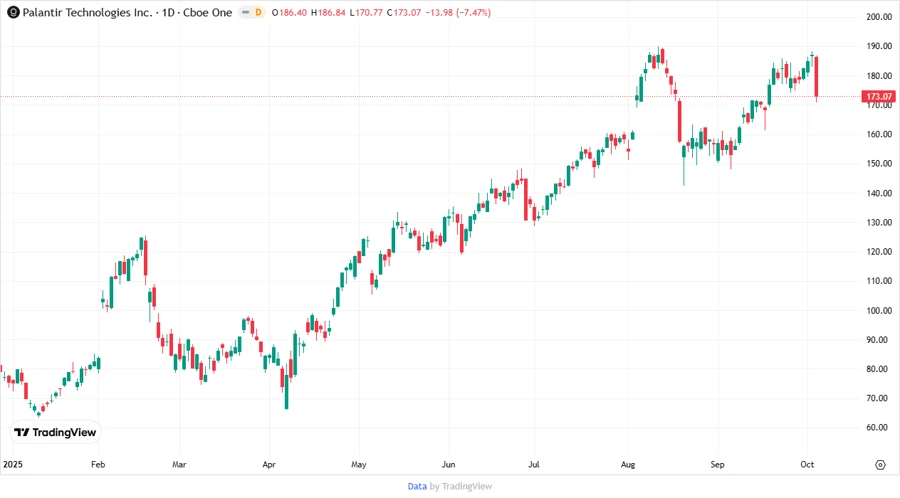Click the 200.00 label on the price axis
This screenshot has width=900, height=498.
pyautogui.click(x=879, y=17)
